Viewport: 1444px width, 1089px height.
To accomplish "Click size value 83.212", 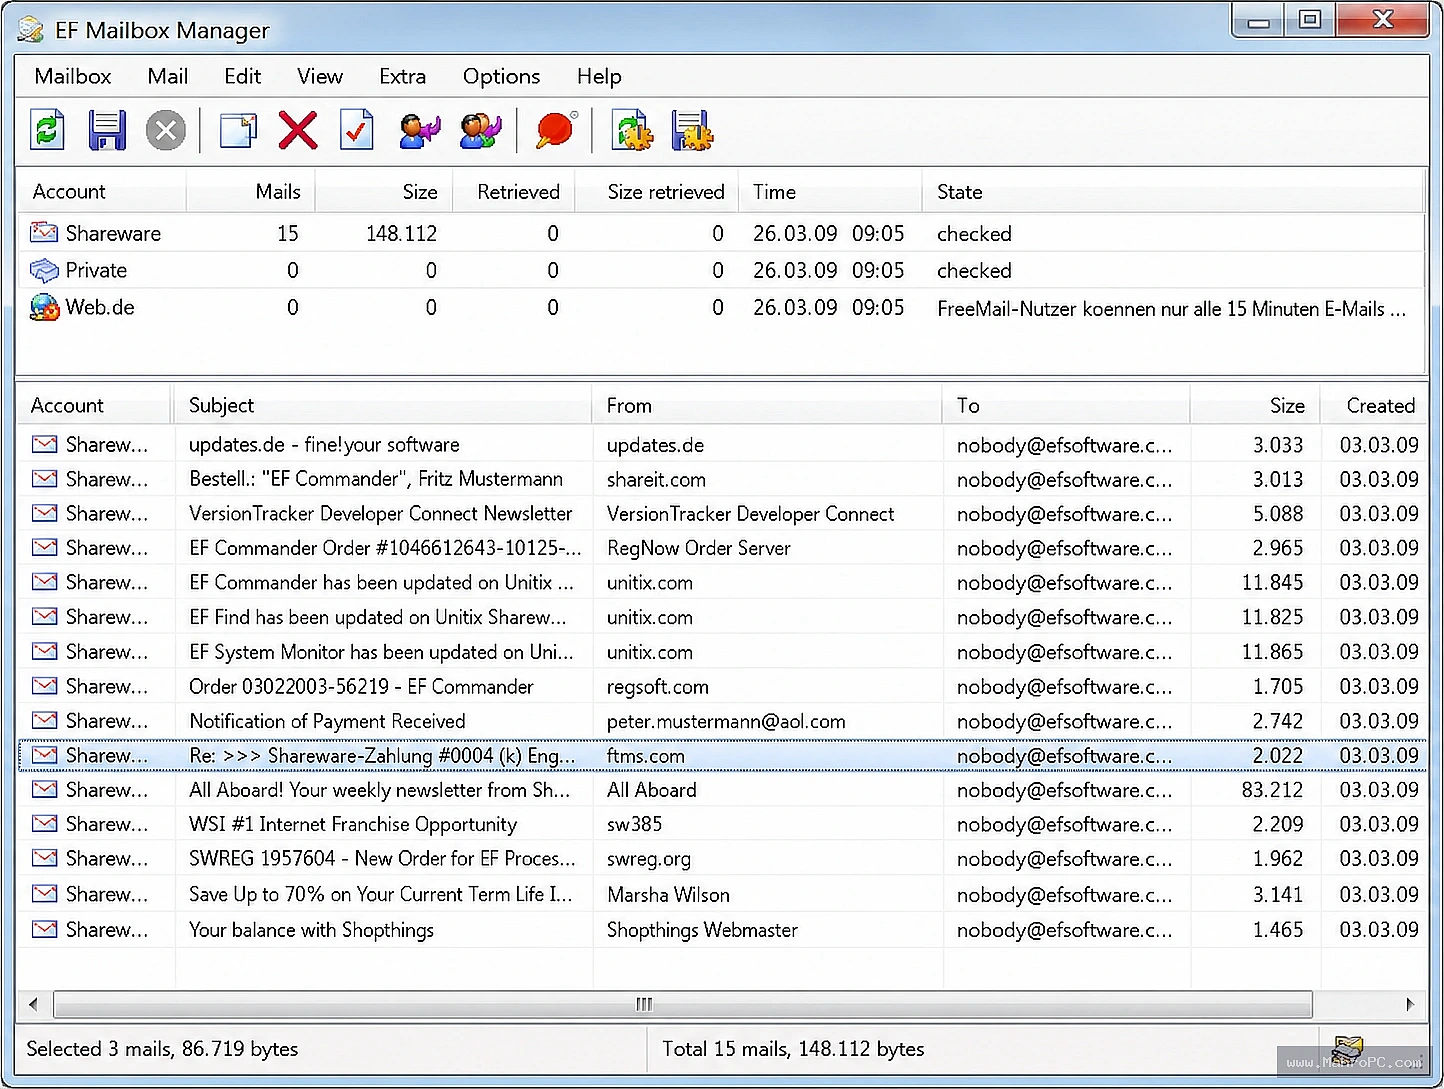I will click(x=1272, y=789).
